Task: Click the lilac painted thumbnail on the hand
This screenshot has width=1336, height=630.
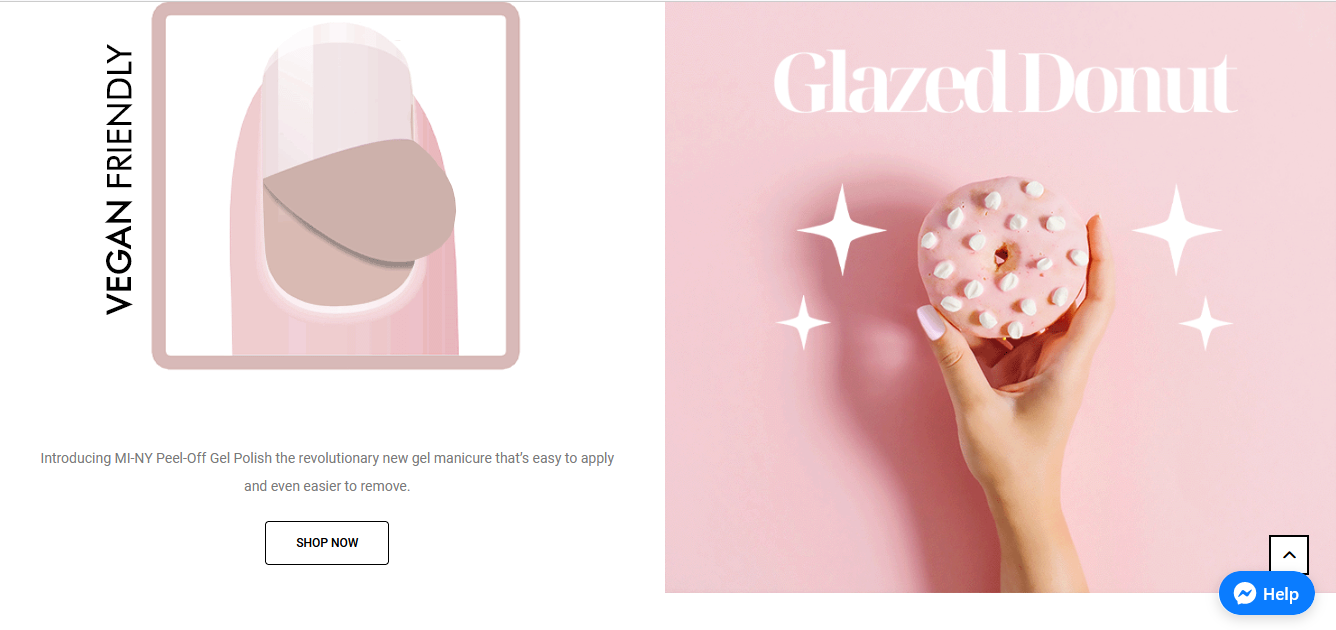Action: [x=930, y=322]
